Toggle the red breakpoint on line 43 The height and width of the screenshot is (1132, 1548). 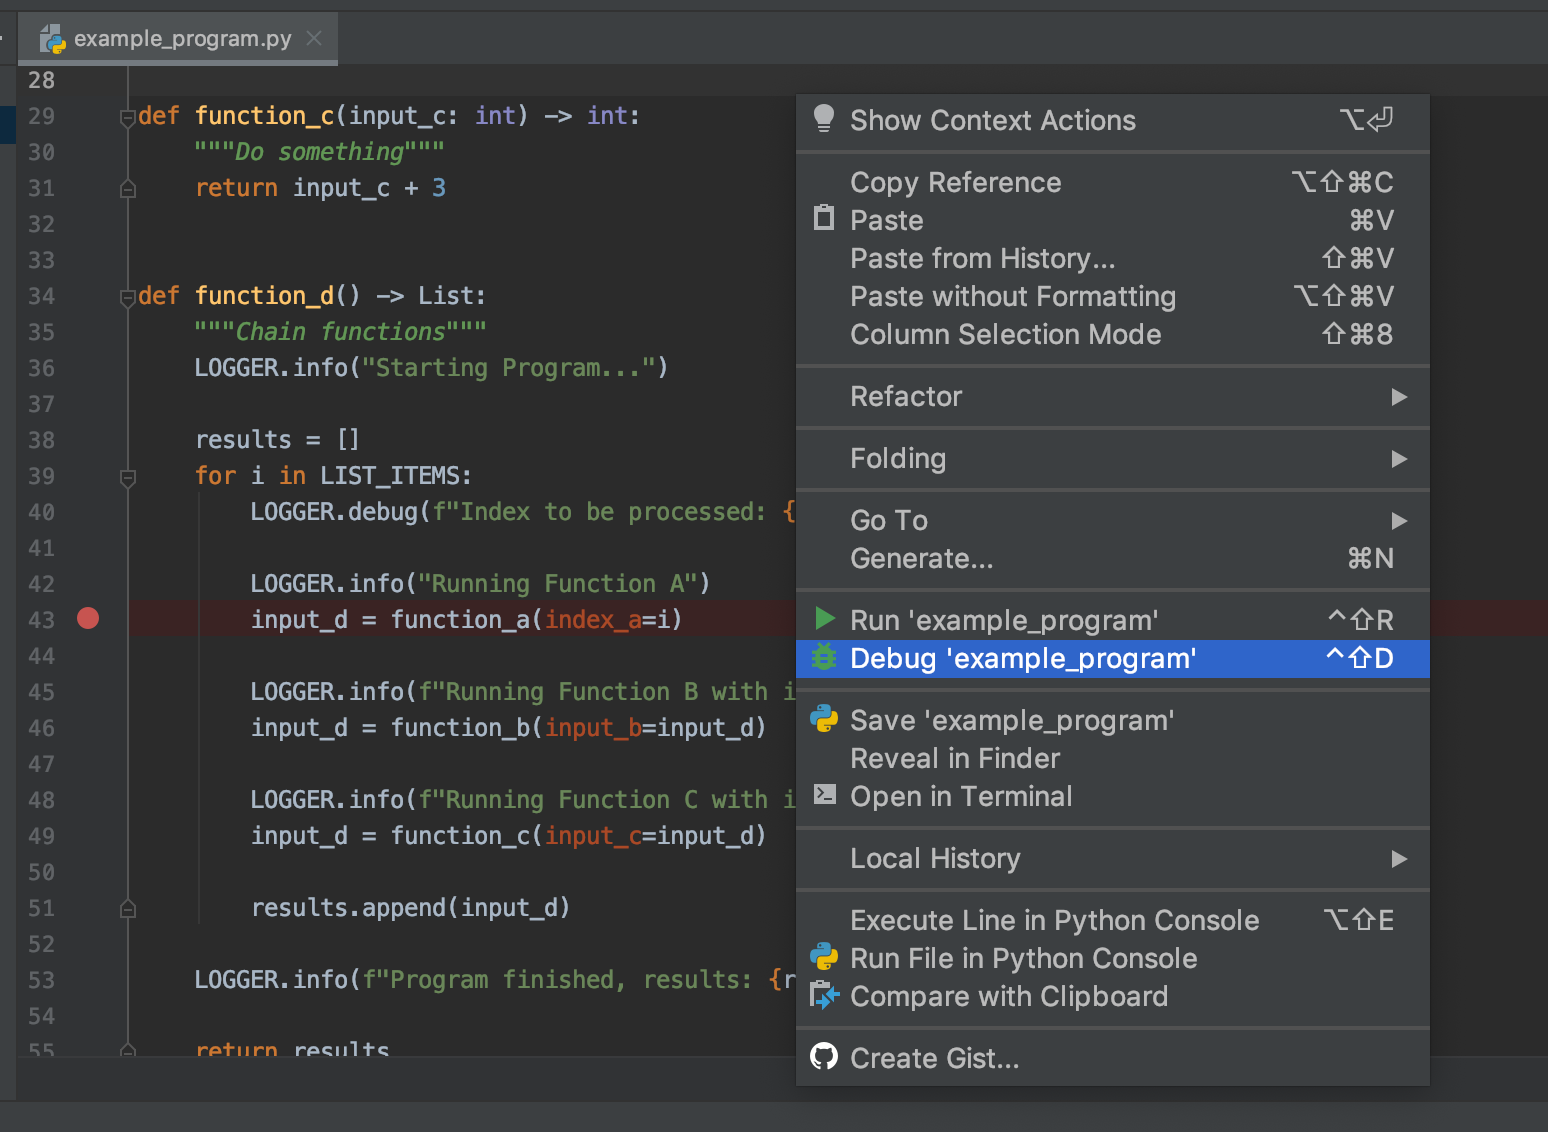(87, 619)
